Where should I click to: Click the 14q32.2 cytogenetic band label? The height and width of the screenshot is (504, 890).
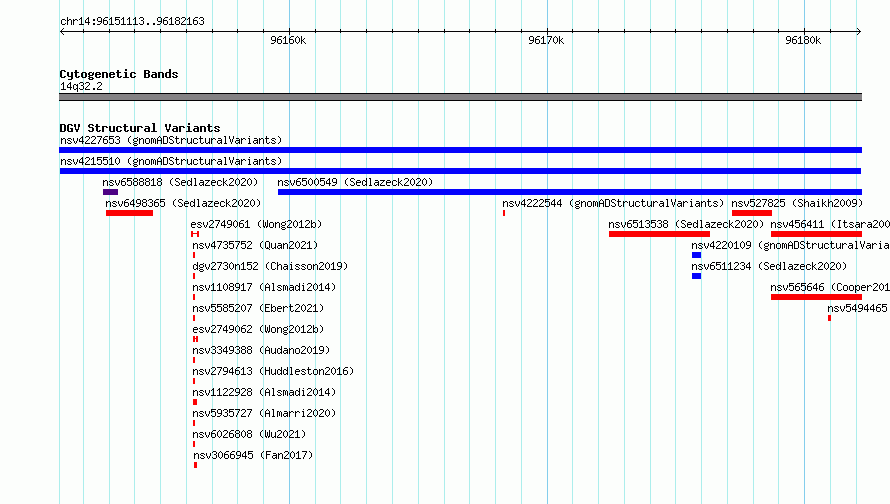[x=81, y=86]
